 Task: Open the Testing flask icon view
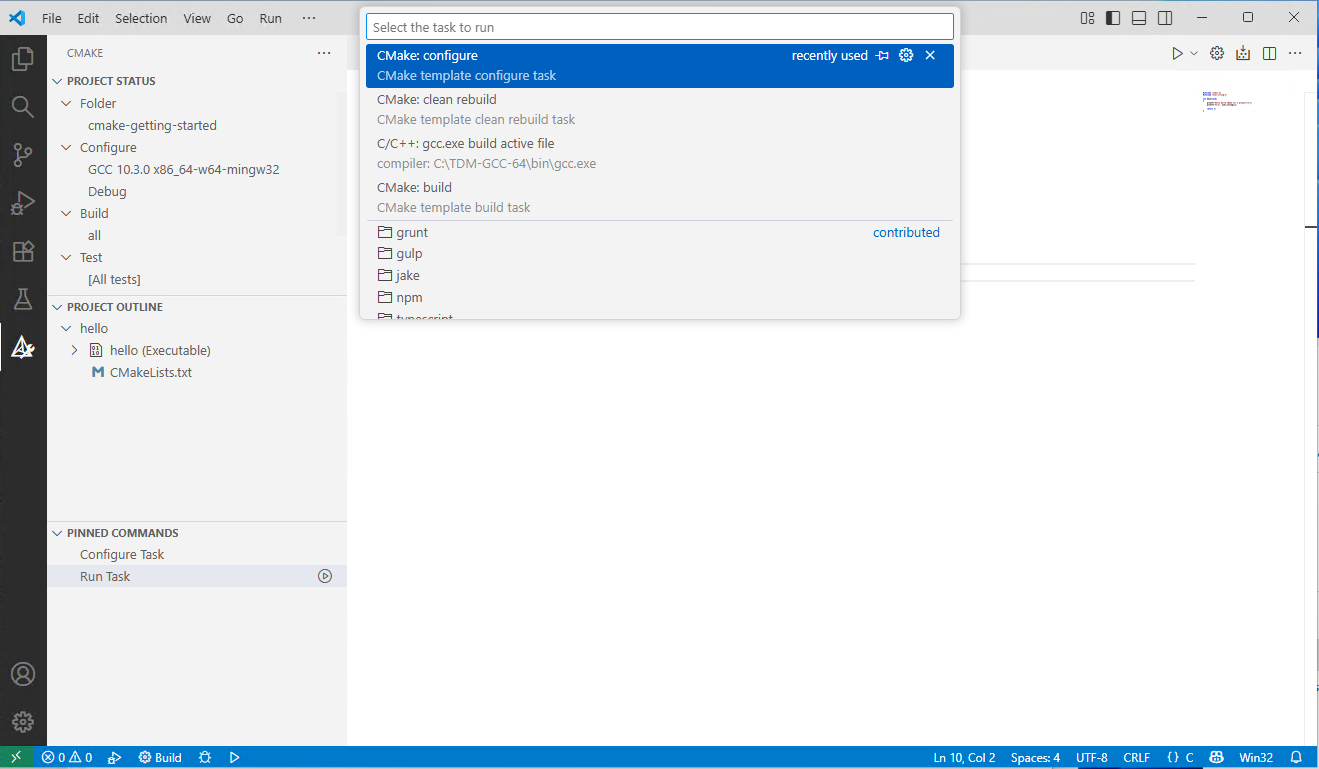23,299
